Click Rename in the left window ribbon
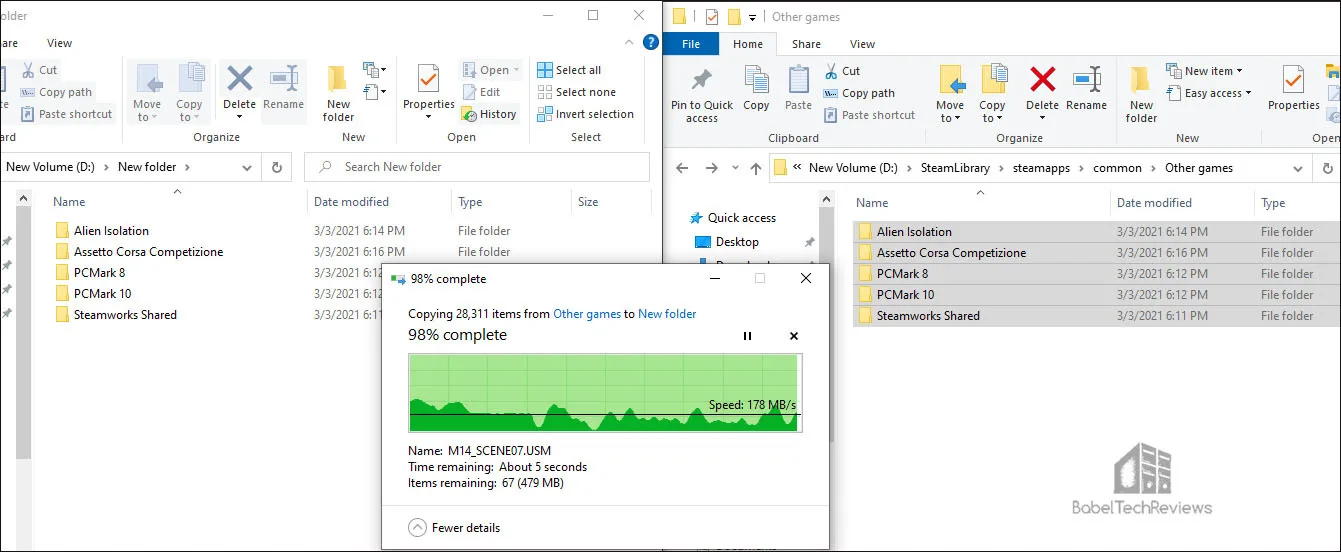 pyautogui.click(x=284, y=88)
